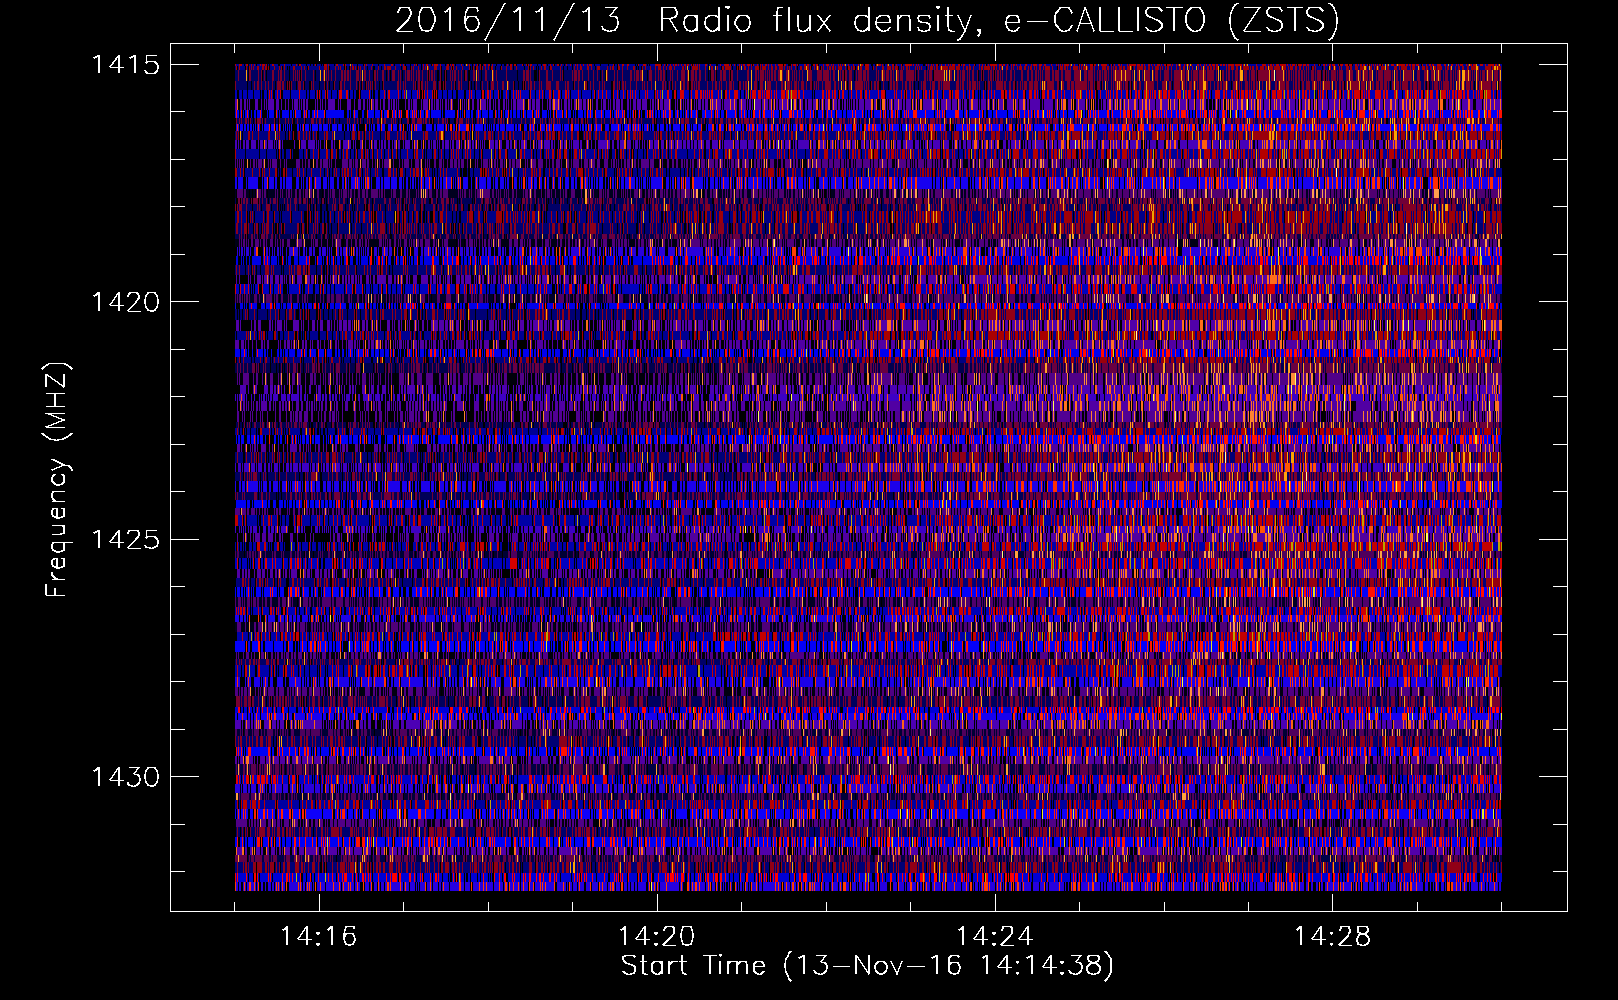This screenshot has width=1618, height=1000.
Task: Click the 14:28 time tick label
Action: click(x=1333, y=937)
